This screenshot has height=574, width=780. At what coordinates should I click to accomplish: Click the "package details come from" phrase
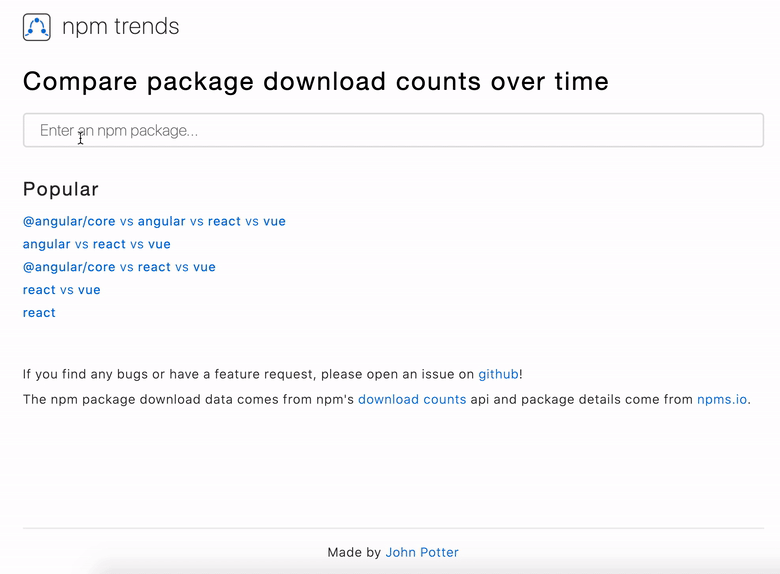point(597,399)
